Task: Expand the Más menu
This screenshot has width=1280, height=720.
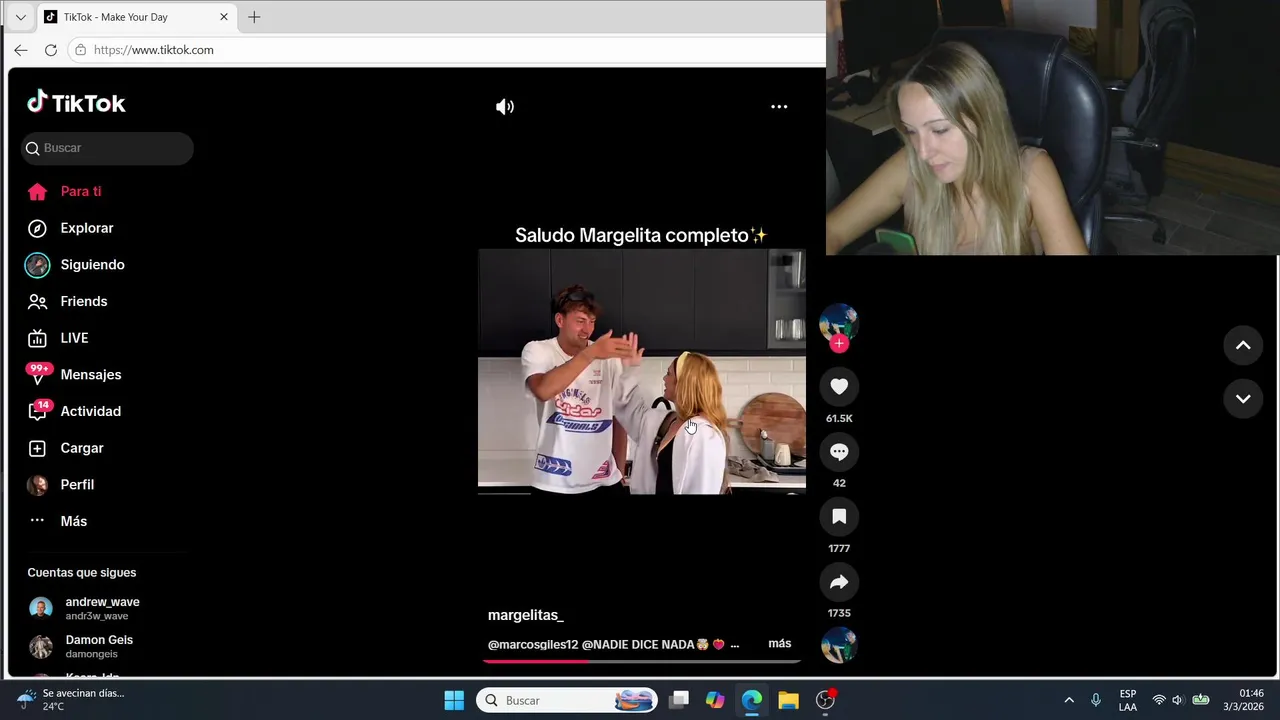Action: click(73, 521)
